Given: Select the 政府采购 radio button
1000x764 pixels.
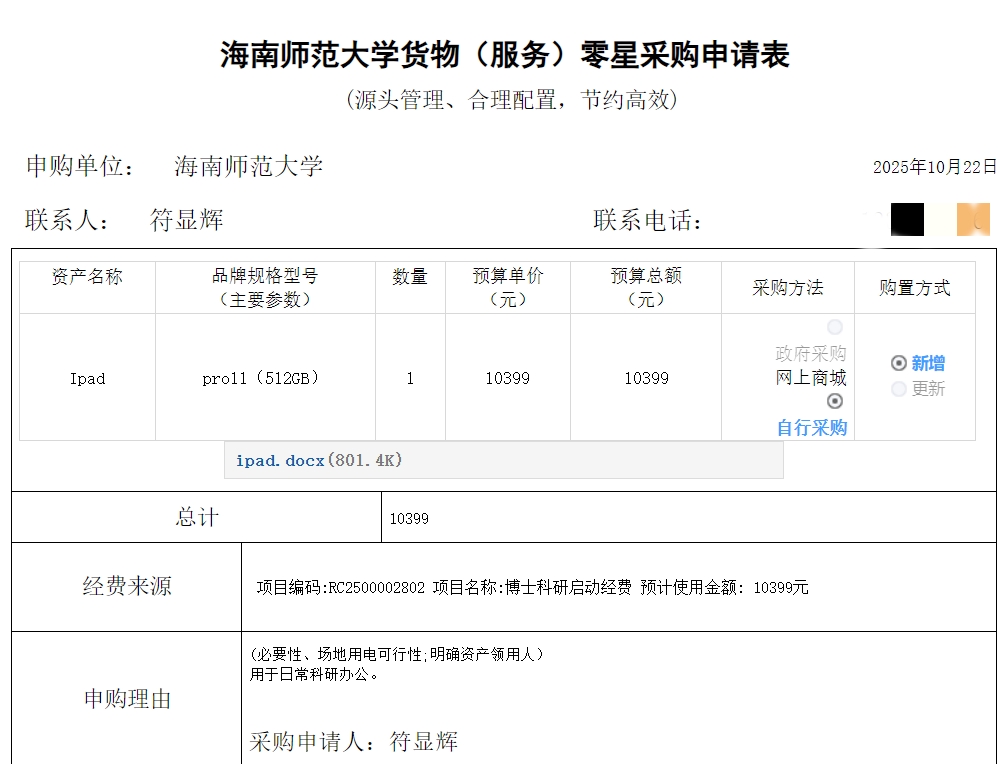Looking at the screenshot, I should click(x=835, y=328).
